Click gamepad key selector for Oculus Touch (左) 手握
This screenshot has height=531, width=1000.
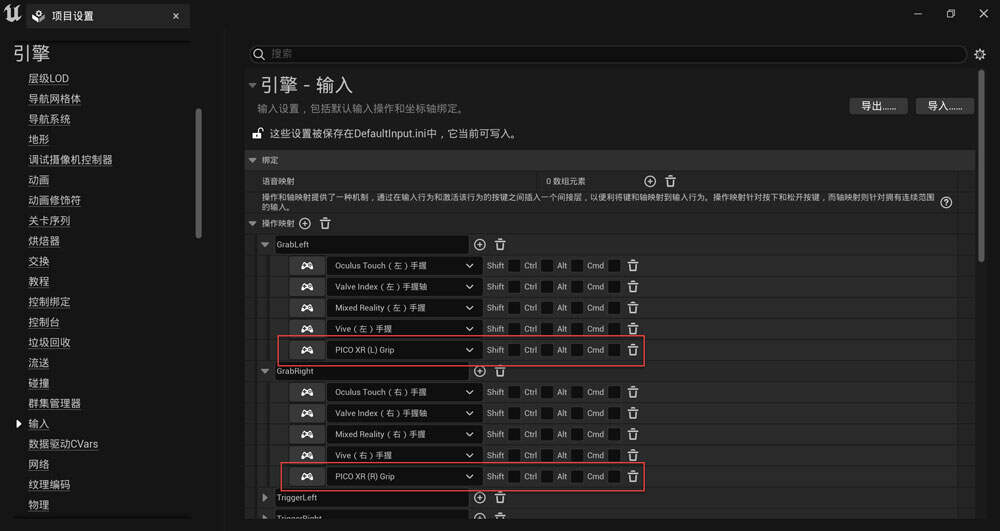tap(307, 266)
